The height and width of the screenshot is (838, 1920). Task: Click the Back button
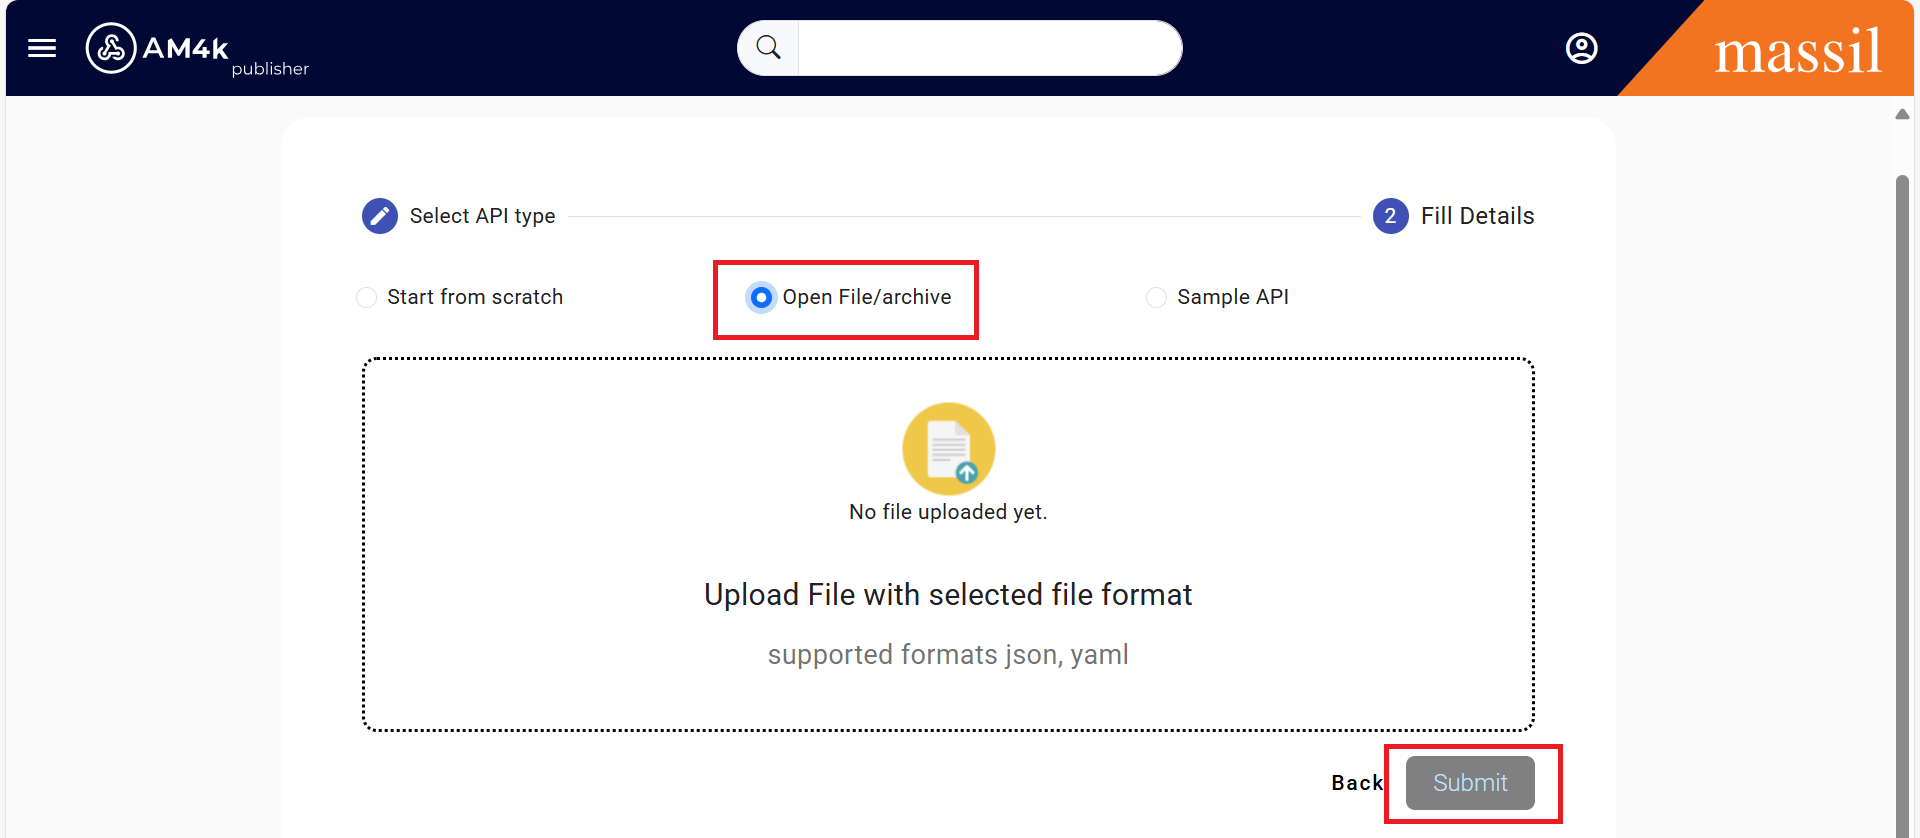pyautogui.click(x=1356, y=783)
